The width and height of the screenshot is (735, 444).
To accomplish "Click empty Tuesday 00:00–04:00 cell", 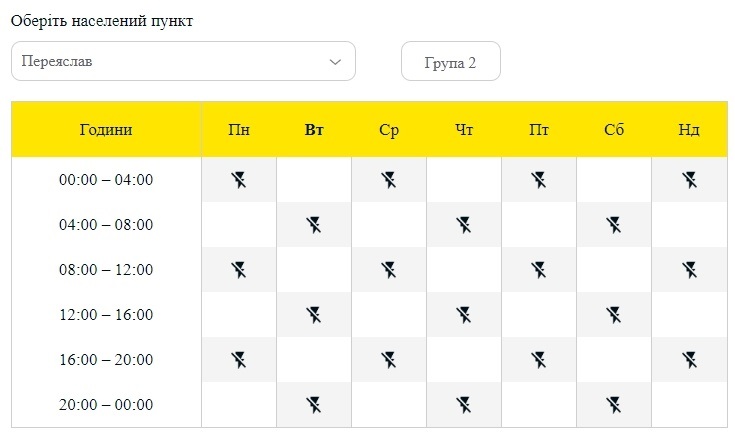I will [x=314, y=180].
